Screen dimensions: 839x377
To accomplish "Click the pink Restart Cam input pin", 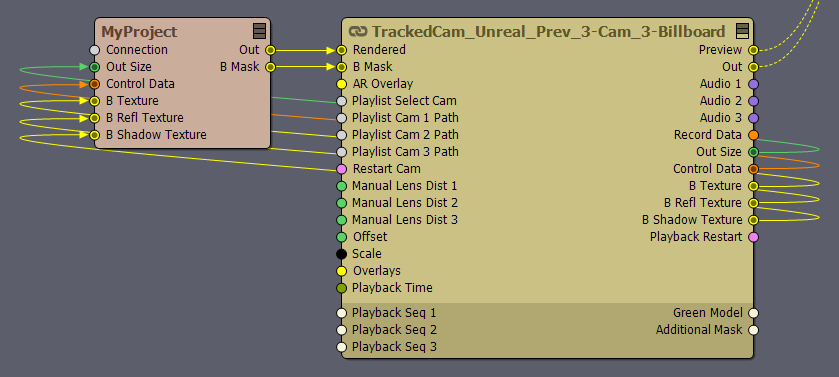I will (341, 169).
